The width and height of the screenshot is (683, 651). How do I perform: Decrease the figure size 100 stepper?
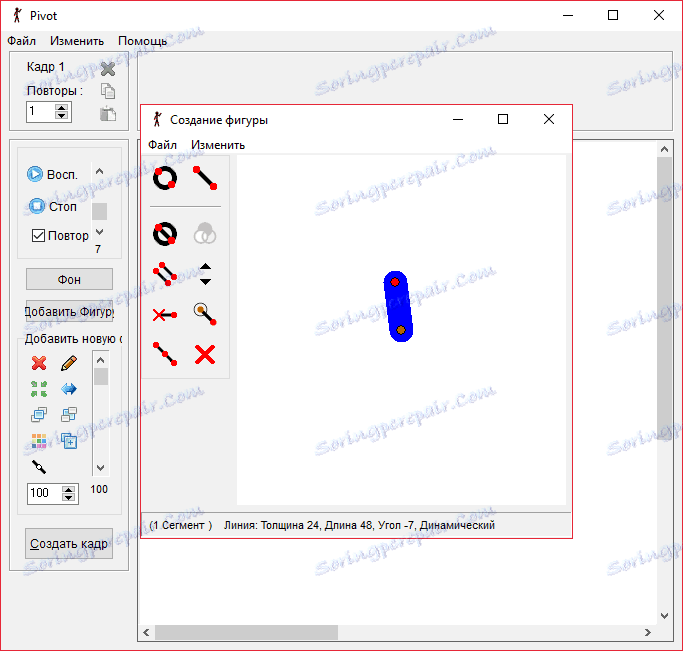(x=68, y=498)
